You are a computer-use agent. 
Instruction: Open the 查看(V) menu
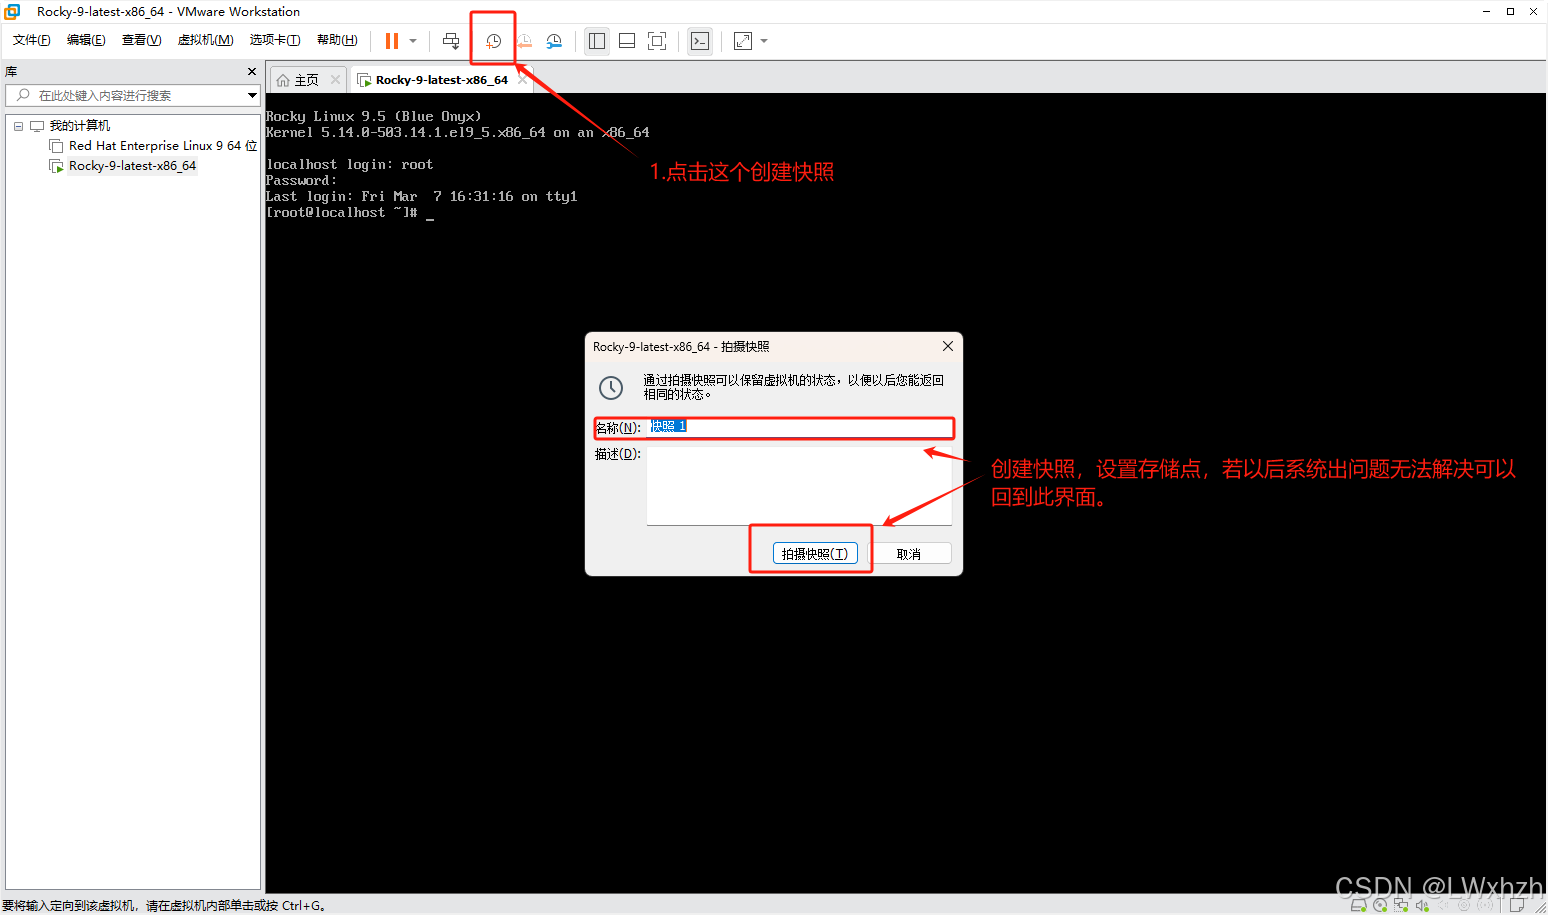click(x=141, y=40)
